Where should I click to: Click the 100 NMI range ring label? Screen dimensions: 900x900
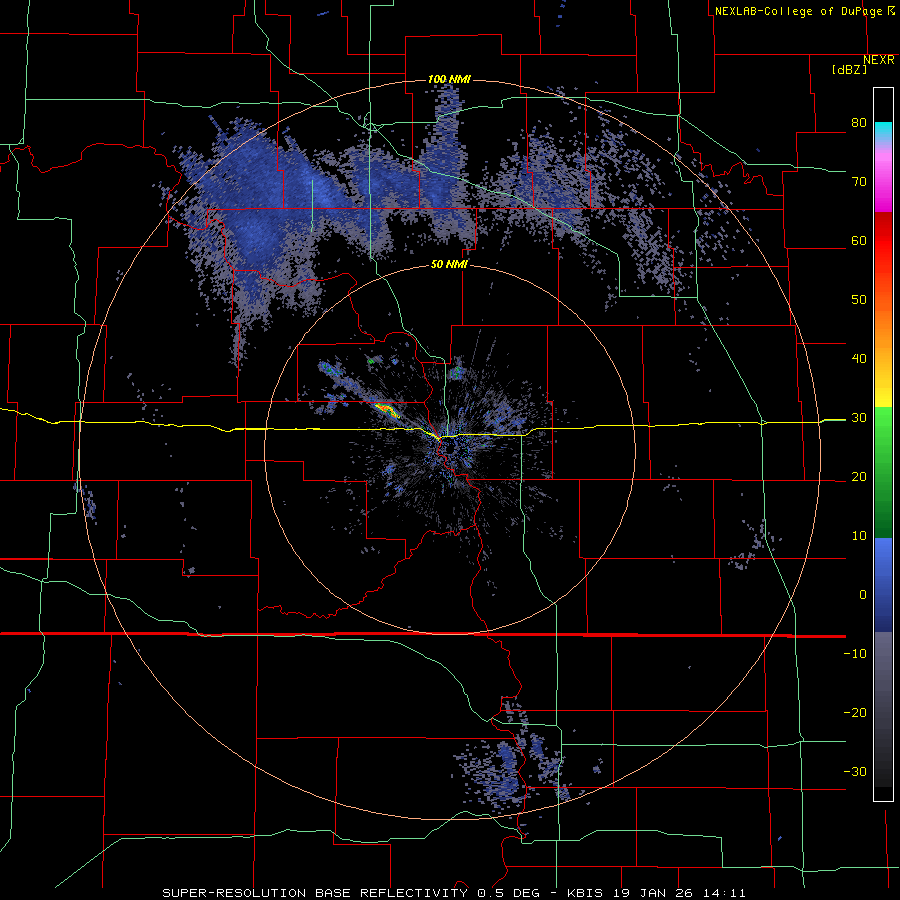(x=449, y=79)
